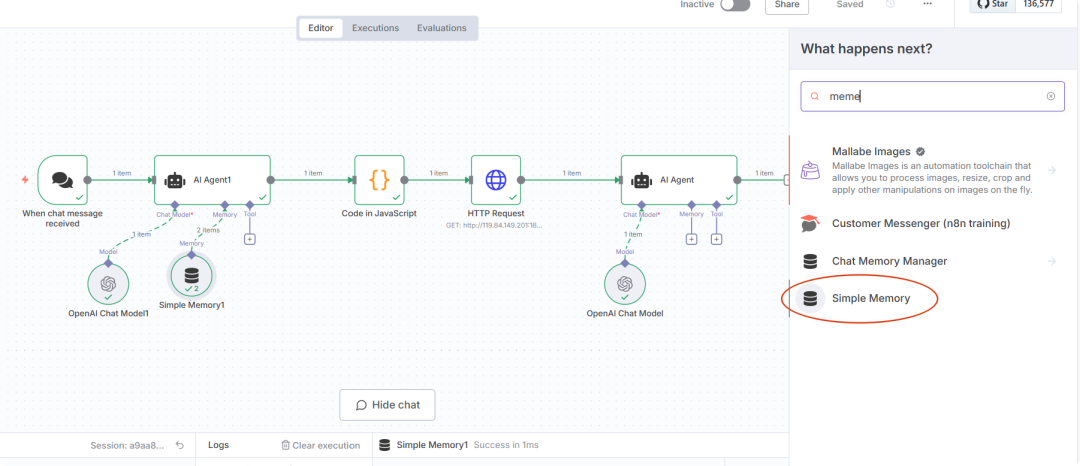Select the OpenAI Chat Model node
The width and height of the screenshot is (1080, 466).
pyautogui.click(x=625, y=284)
